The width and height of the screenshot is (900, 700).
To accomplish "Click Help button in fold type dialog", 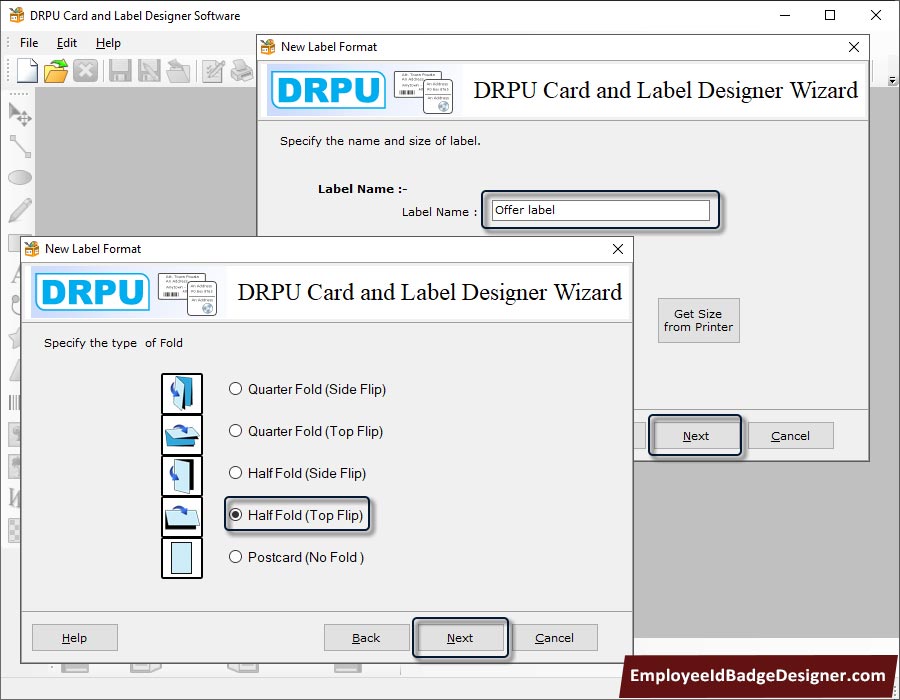I will pos(75,637).
